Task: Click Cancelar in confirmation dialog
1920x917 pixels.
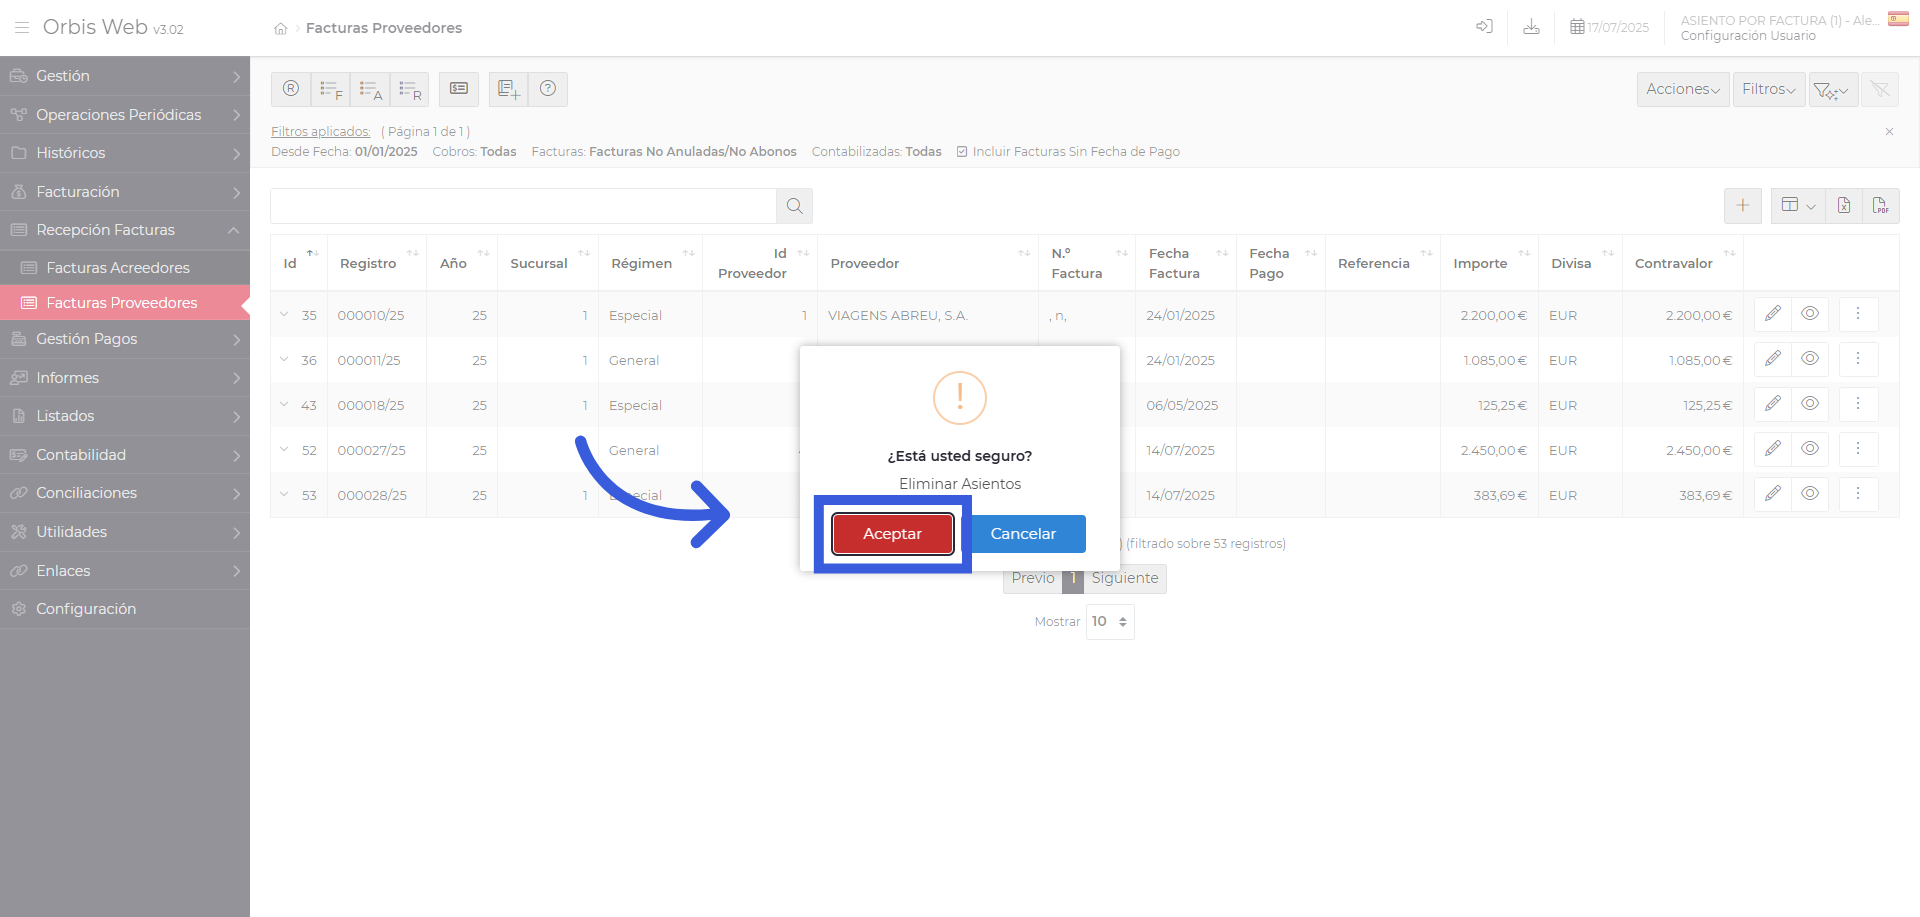Action: 1023,534
